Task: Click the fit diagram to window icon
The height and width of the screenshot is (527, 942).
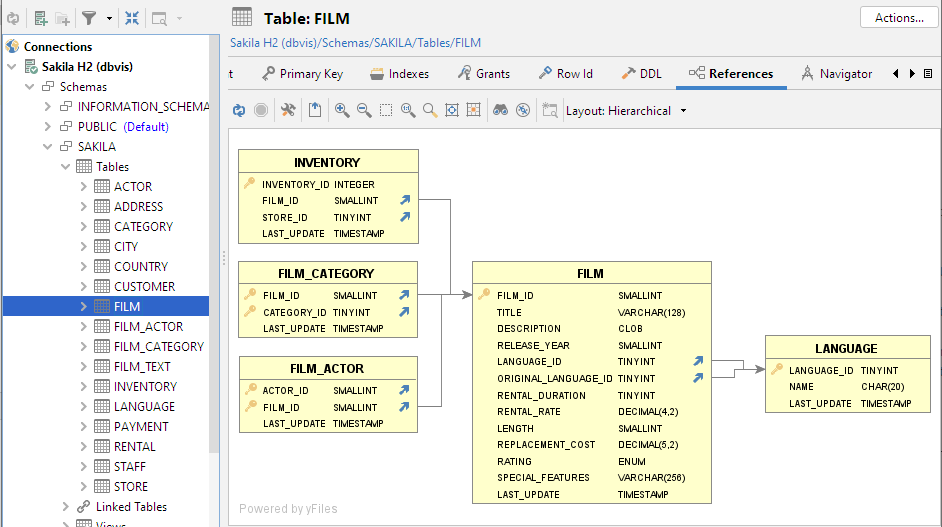Action: tap(452, 111)
